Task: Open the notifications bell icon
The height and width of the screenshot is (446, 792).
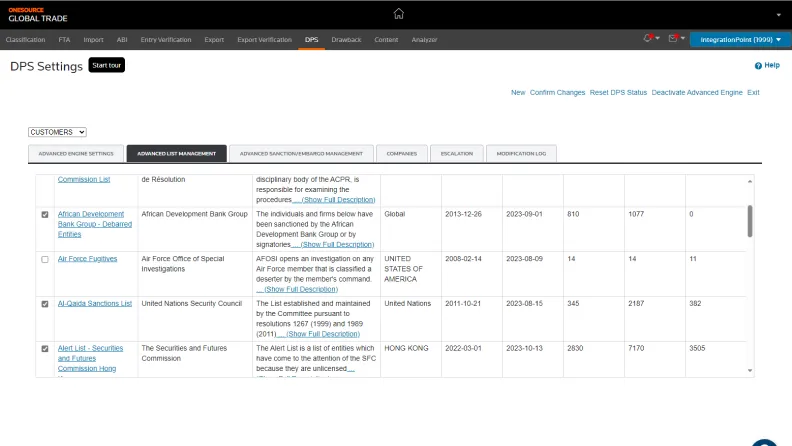Action: point(648,39)
